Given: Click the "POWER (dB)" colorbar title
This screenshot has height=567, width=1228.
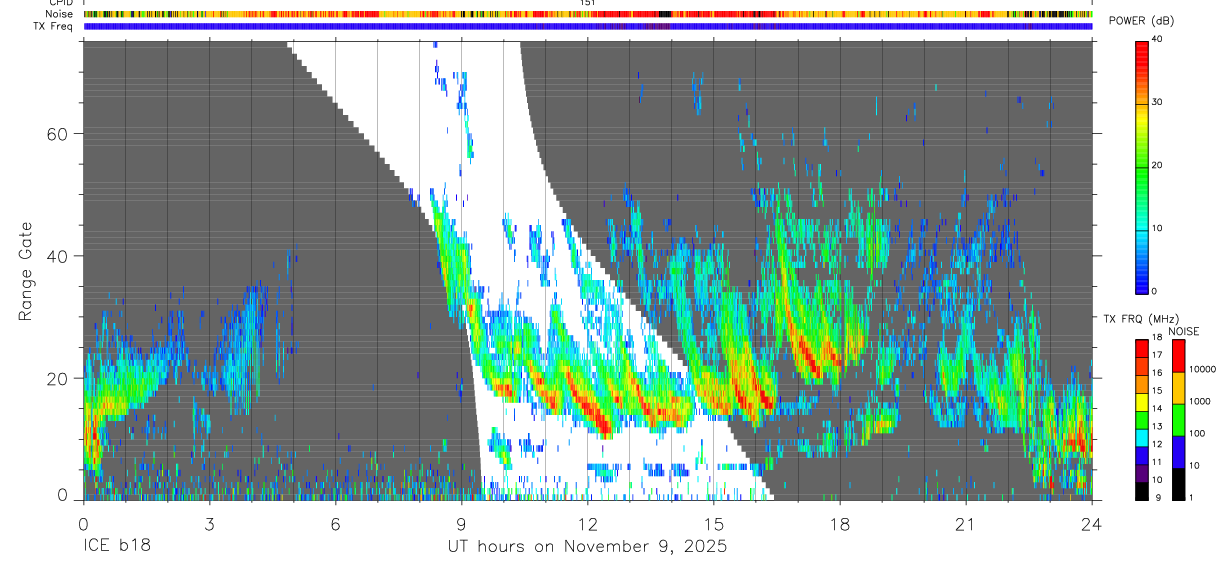Looking at the screenshot, I should point(1140,20).
